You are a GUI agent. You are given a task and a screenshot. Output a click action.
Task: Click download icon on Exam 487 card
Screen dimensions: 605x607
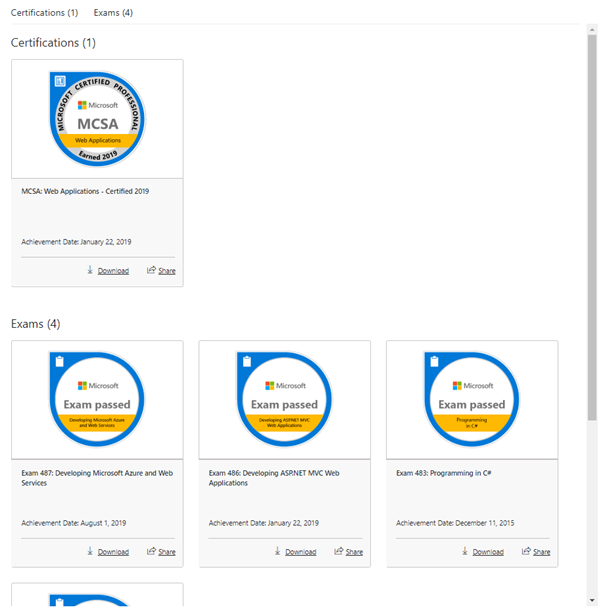point(90,551)
